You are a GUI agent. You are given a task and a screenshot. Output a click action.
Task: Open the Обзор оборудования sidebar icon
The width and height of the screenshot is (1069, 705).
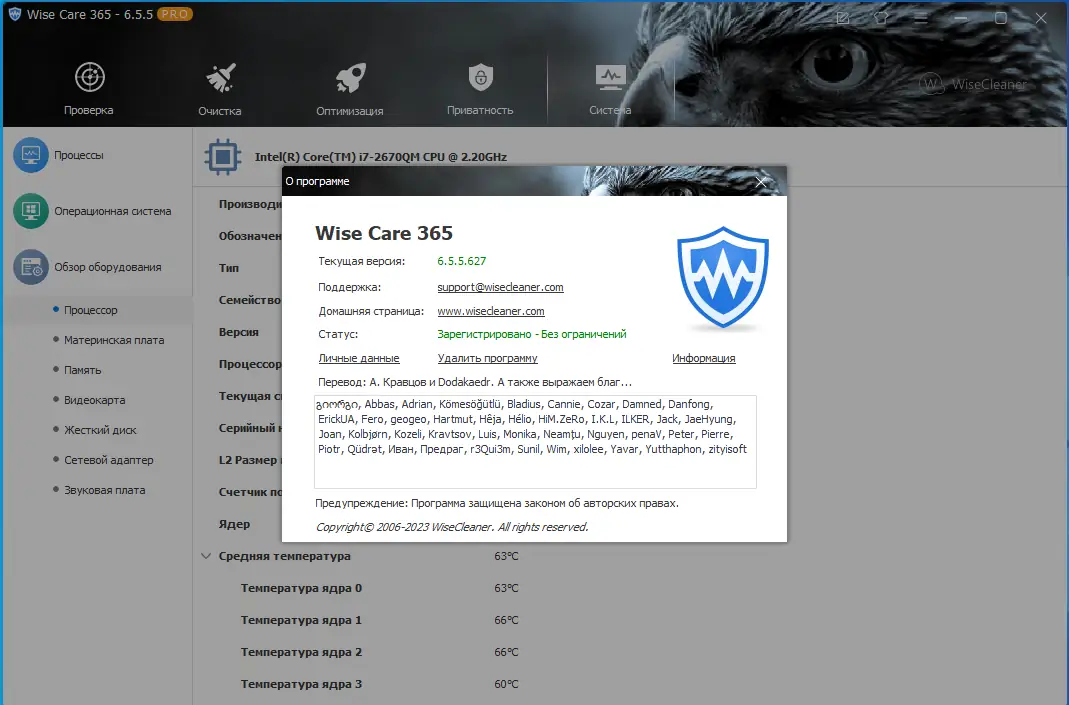(30, 267)
